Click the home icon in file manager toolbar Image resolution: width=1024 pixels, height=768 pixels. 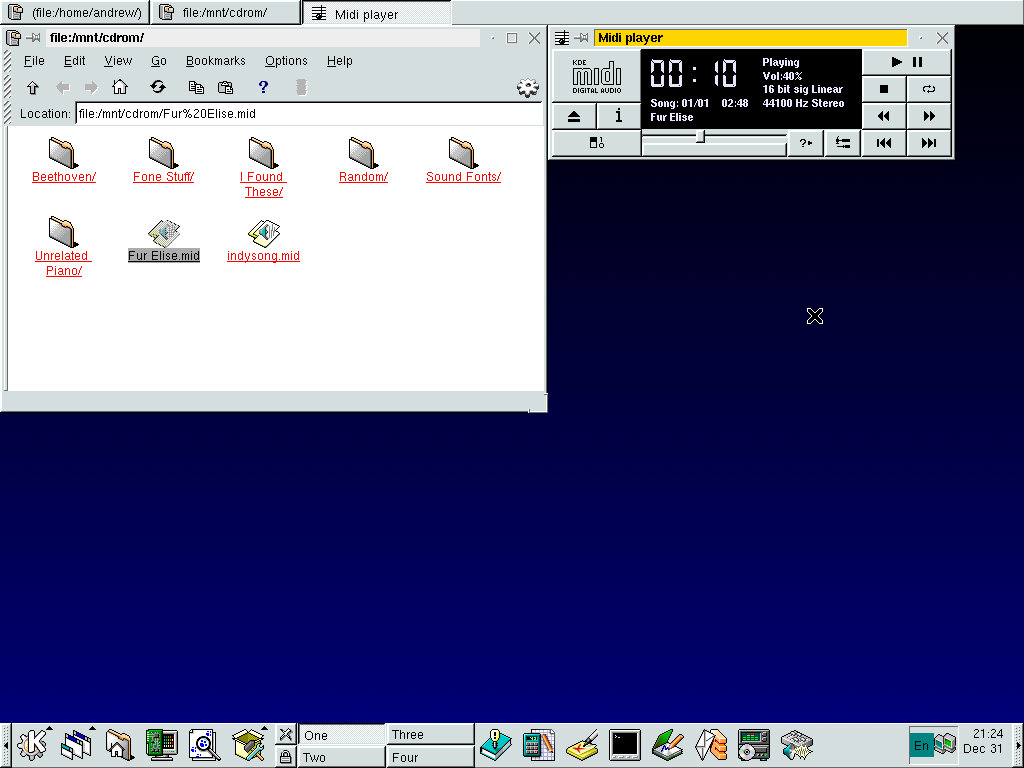[x=120, y=87]
